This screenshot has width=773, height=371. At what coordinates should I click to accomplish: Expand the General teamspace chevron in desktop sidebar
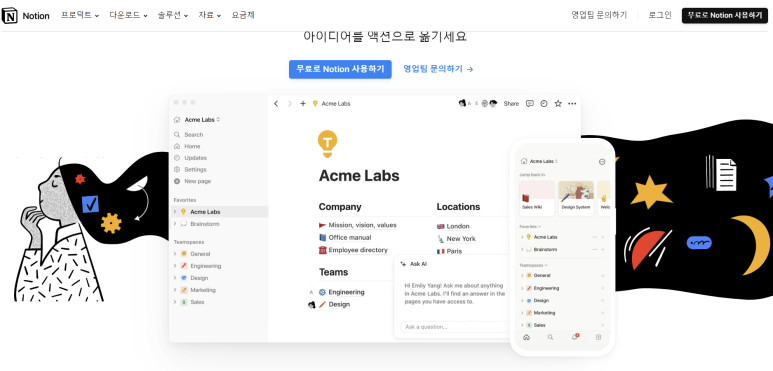pyautogui.click(x=175, y=254)
